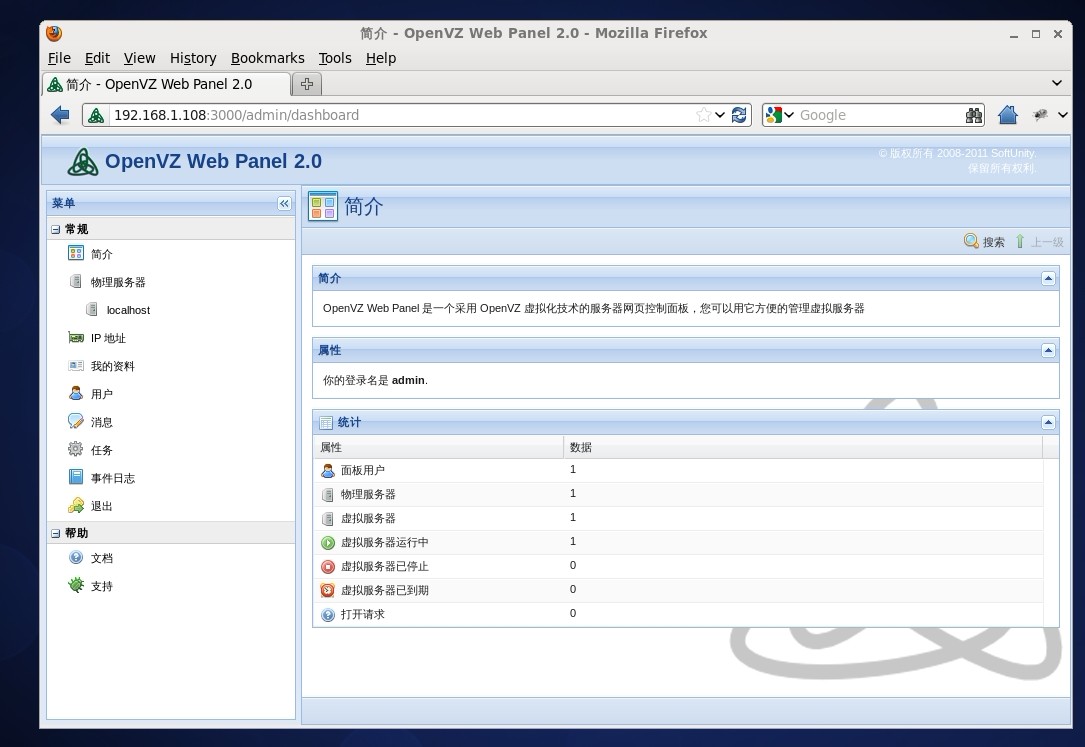
Task: Click the 物理服务器 statistics row label
Action: (368, 495)
